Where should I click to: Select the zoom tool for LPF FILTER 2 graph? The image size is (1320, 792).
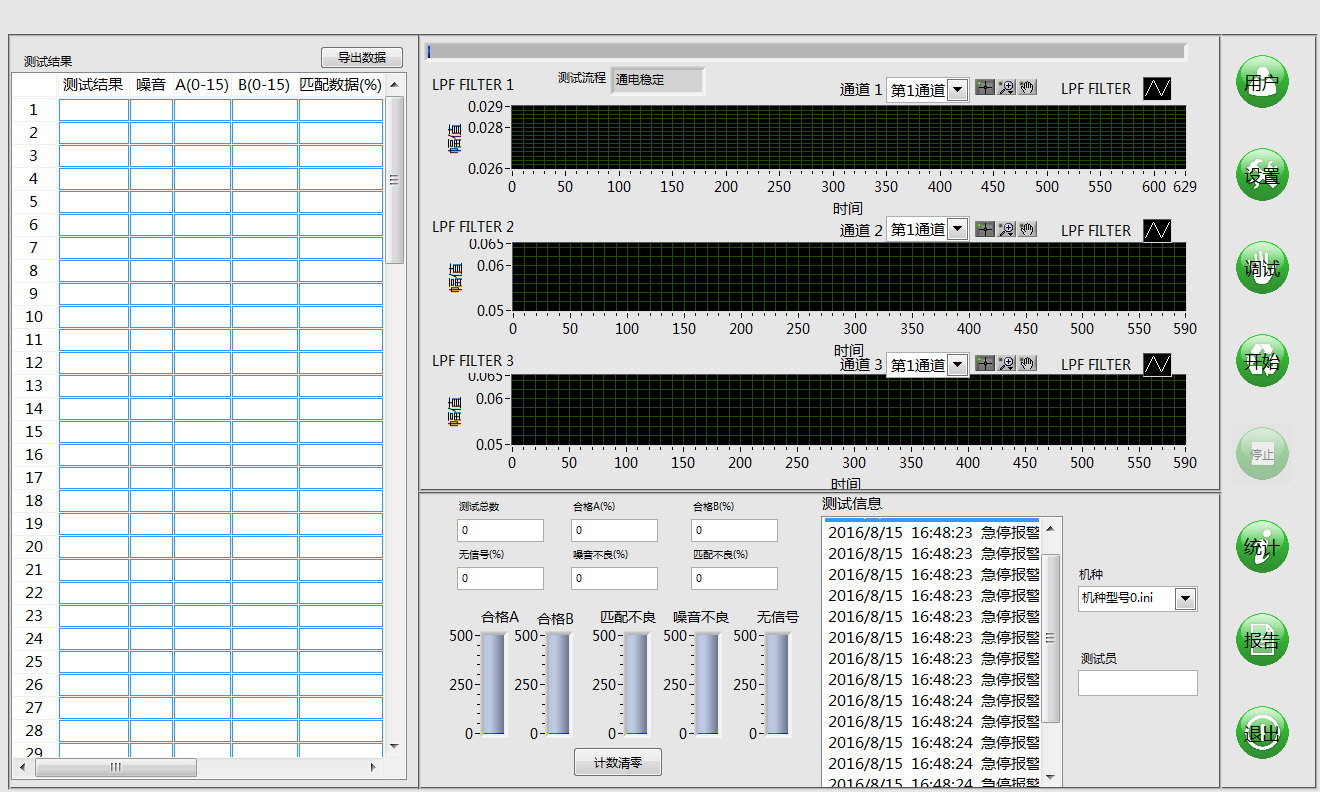1006,229
